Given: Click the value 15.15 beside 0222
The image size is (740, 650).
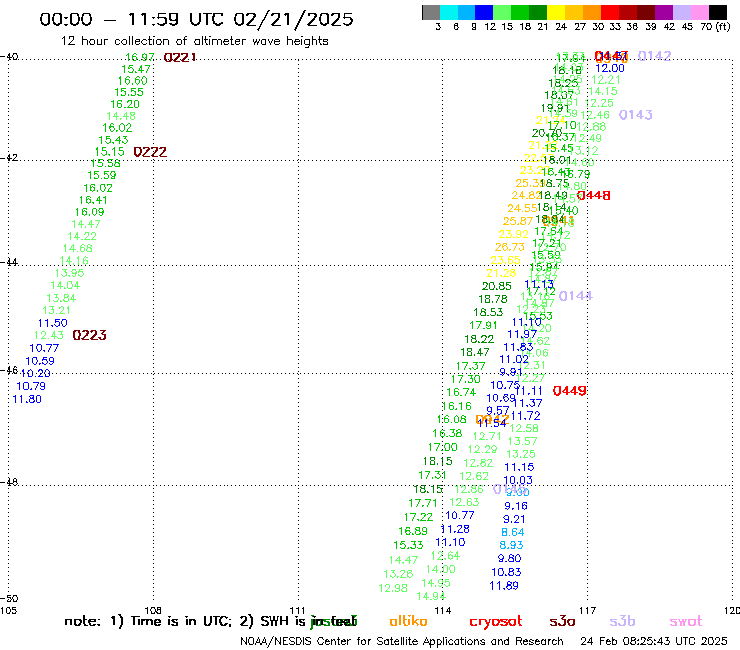Looking at the screenshot, I should (109, 152).
